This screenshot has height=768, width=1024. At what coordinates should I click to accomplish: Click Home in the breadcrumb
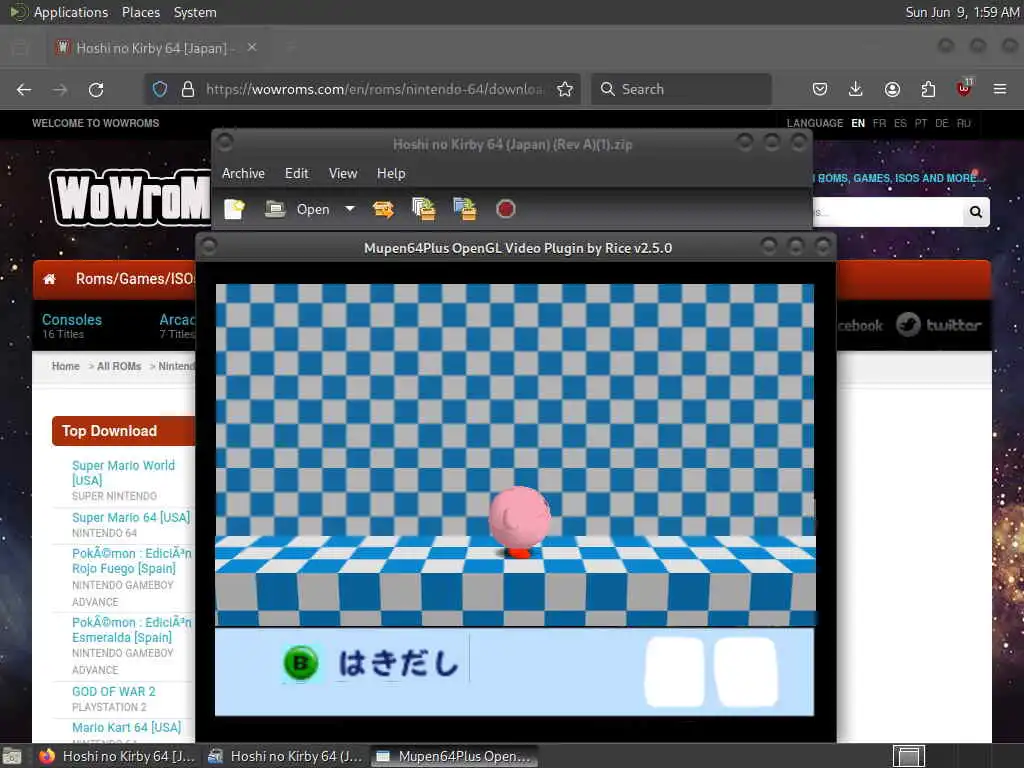pos(65,366)
